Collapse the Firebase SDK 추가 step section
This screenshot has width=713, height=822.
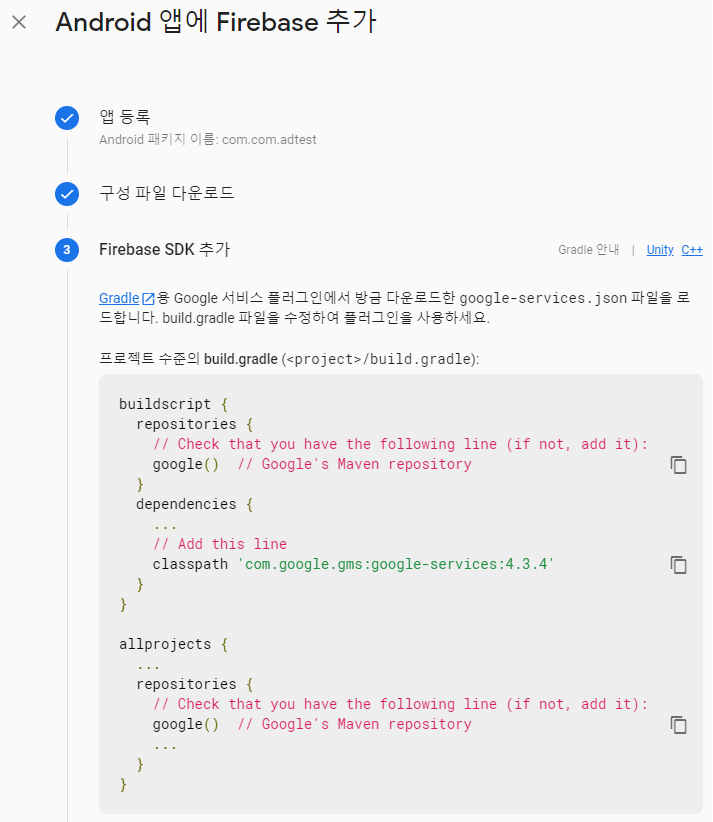pos(160,250)
